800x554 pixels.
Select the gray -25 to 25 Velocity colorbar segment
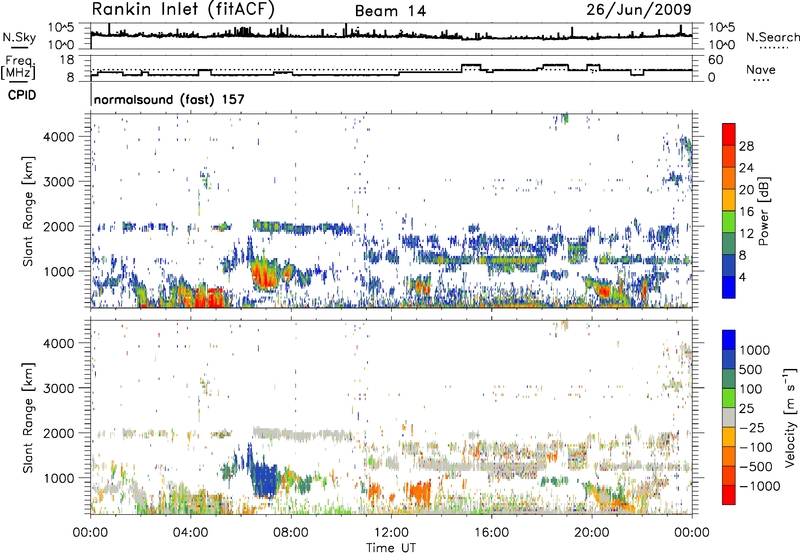729,417
